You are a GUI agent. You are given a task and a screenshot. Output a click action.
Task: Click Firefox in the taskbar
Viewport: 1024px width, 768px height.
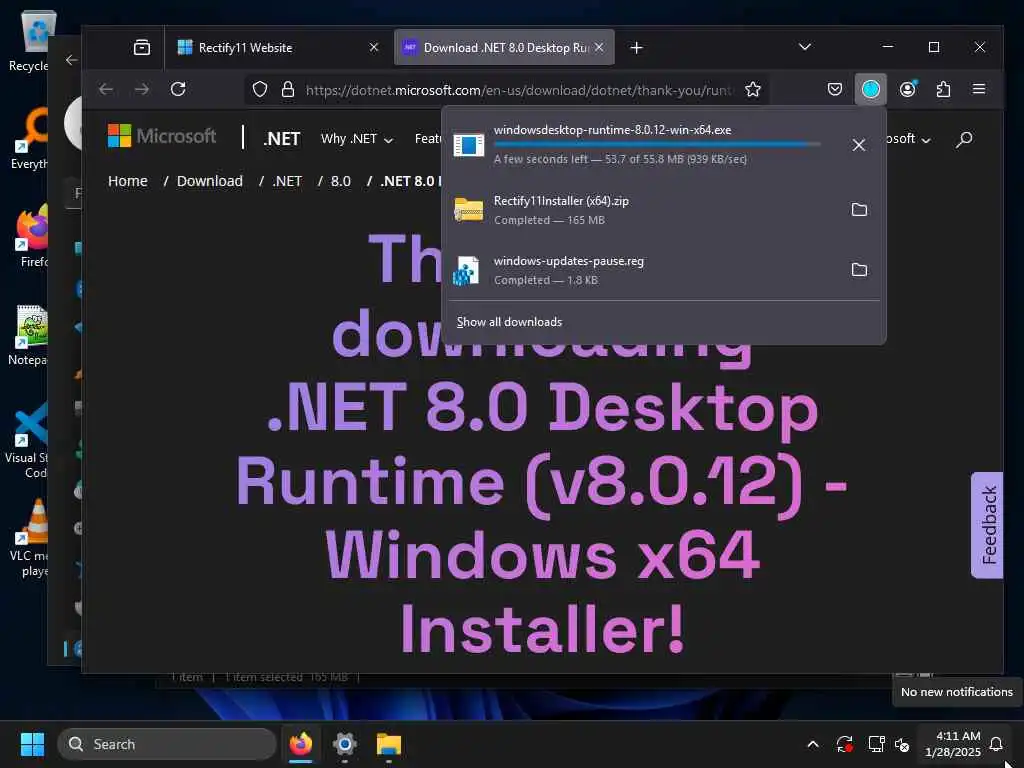click(300, 744)
